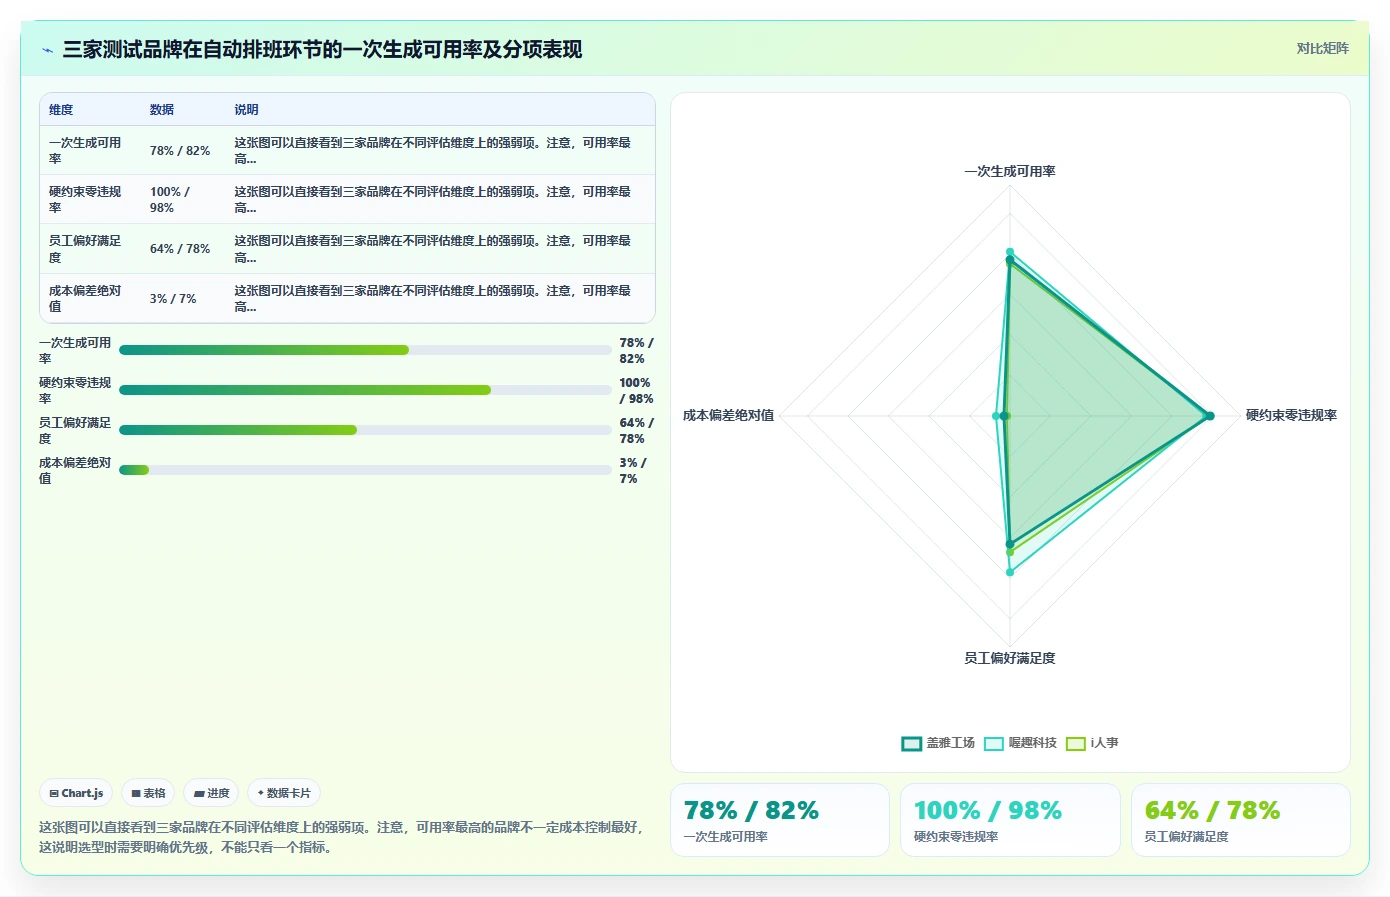Click the Chart.js tag chip

76,793
